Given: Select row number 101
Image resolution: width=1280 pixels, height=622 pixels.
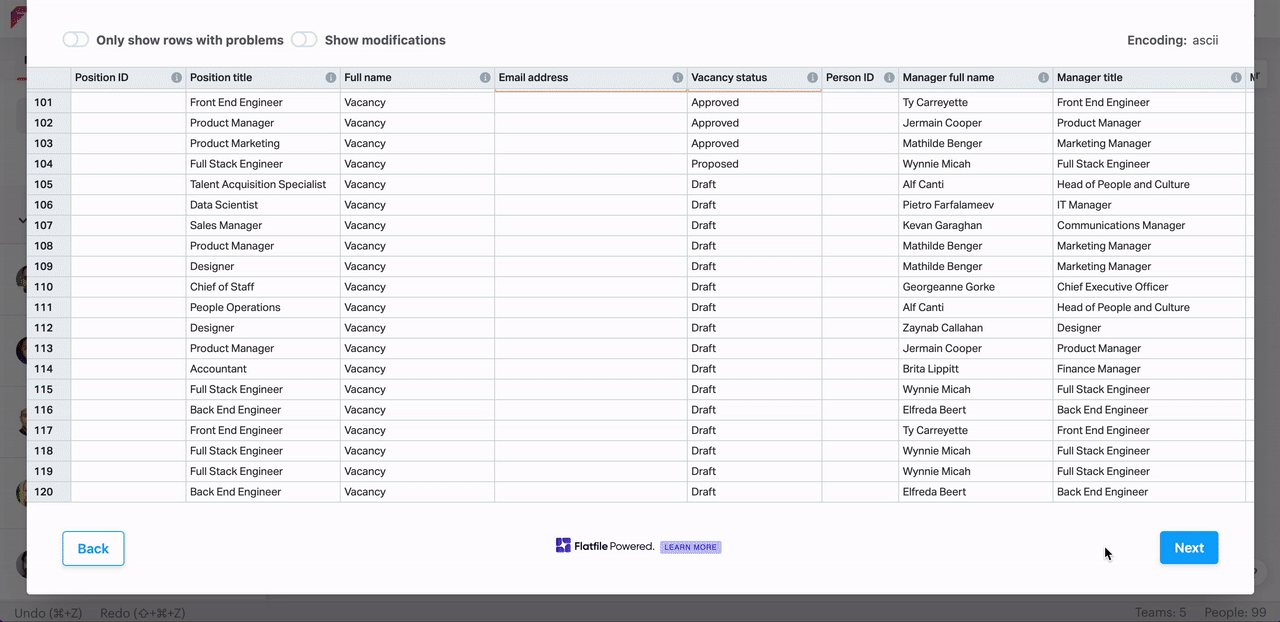Looking at the screenshot, I should (x=49, y=102).
